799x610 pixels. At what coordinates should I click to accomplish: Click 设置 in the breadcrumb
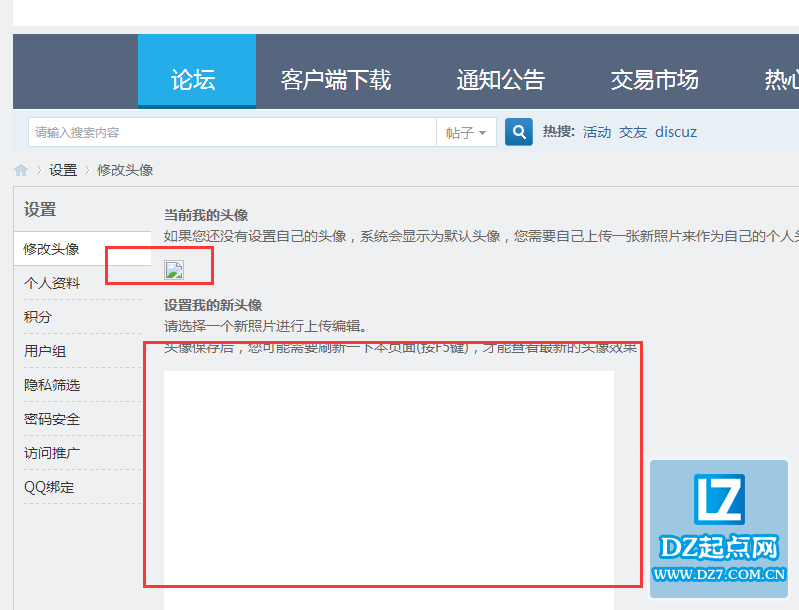click(63, 170)
